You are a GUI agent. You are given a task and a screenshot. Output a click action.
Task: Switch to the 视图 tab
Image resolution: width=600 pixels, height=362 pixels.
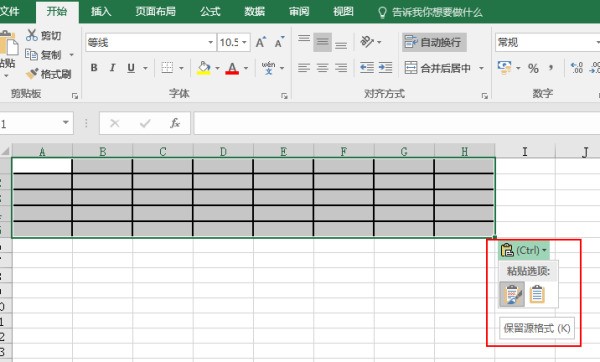343,11
